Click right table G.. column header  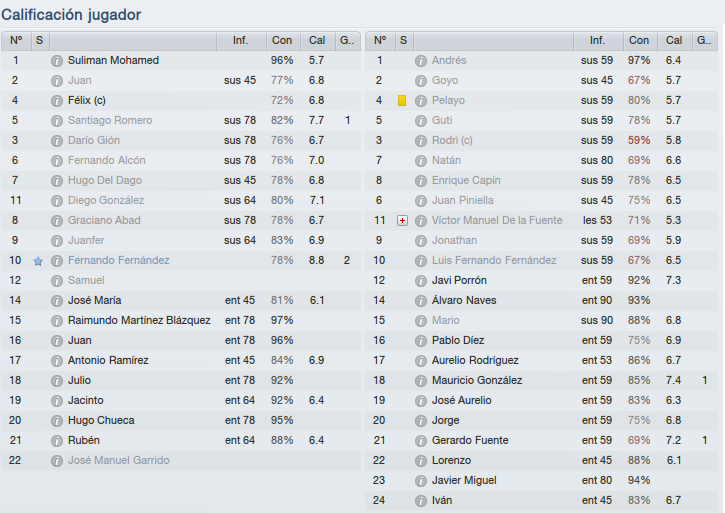pyautogui.click(x=704, y=41)
